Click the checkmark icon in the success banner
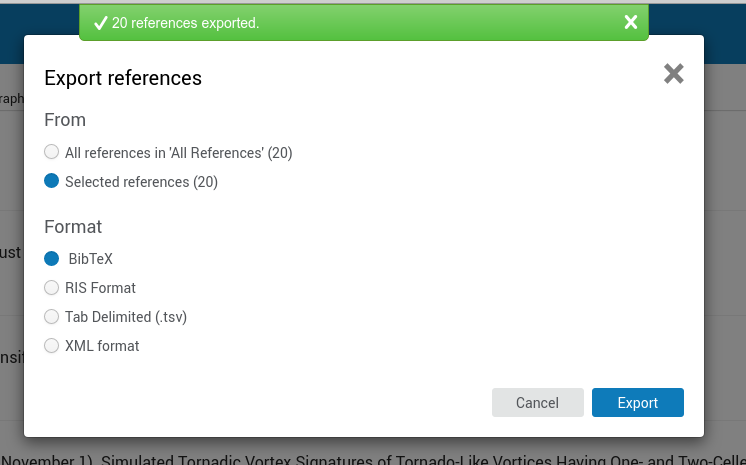Image resolution: width=746 pixels, height=465 pixels. (x=100, y=22)
